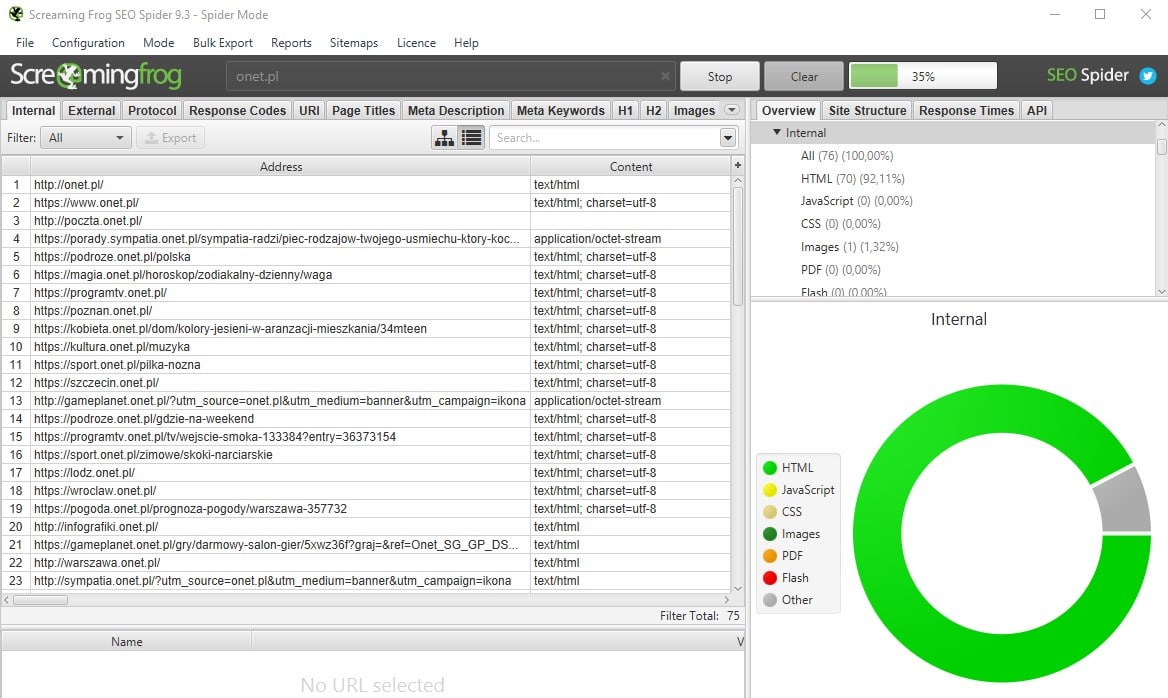The width and height of the screenshot is (1168, 698).
Task: Open the Configuration menu
Action: point(88,42)
